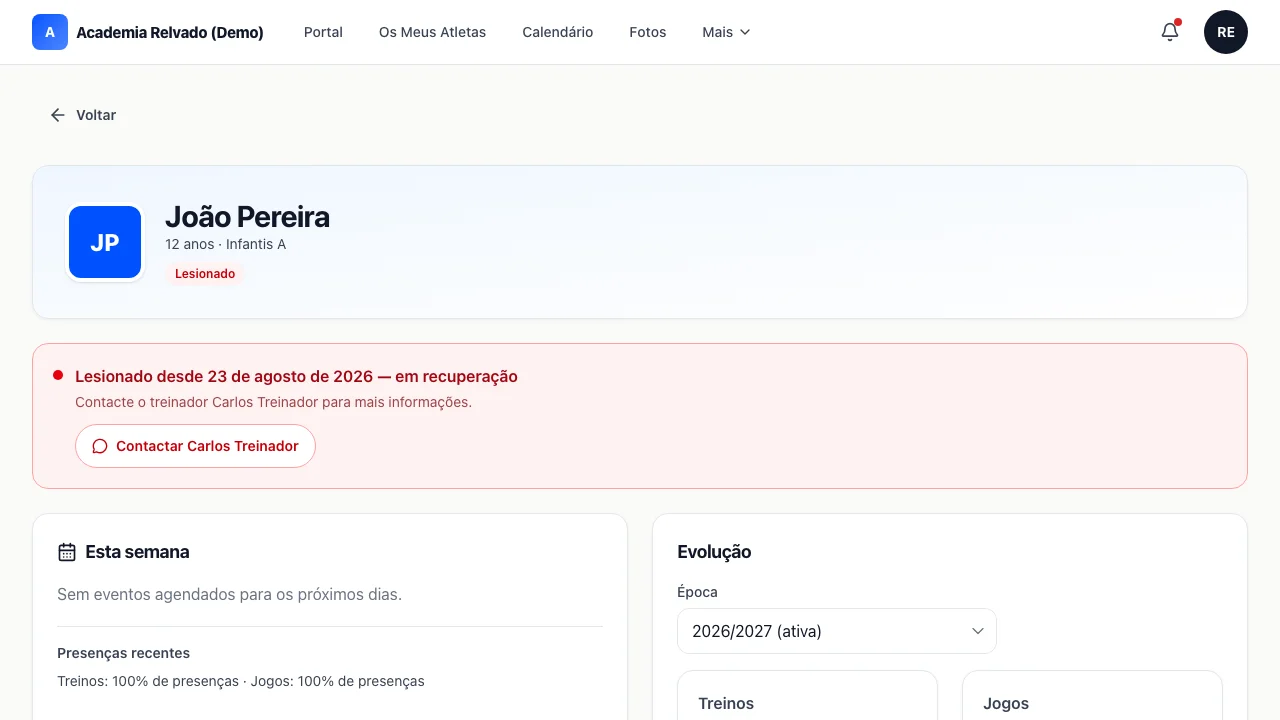Click the injury date alert heading
This screenshot has height=720, width=1280.
[296, 377]
